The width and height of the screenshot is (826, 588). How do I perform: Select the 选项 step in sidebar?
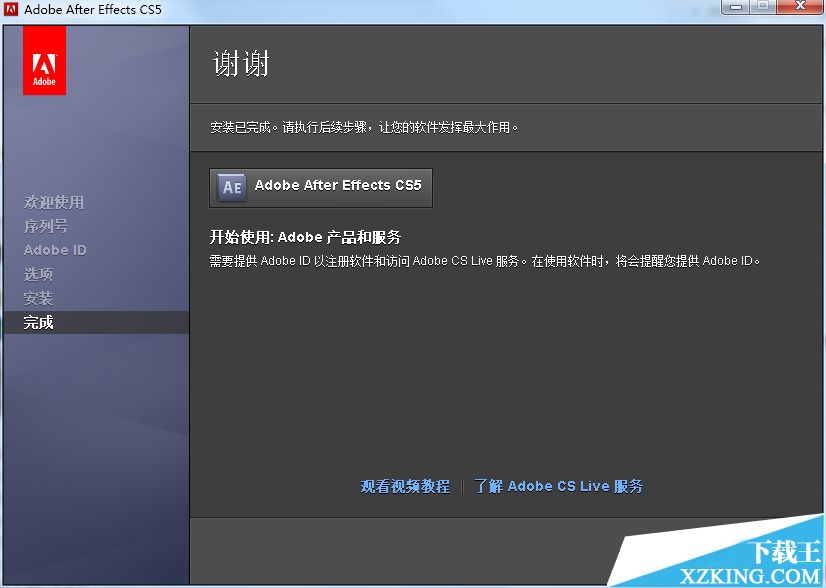(x=38, y=274)
